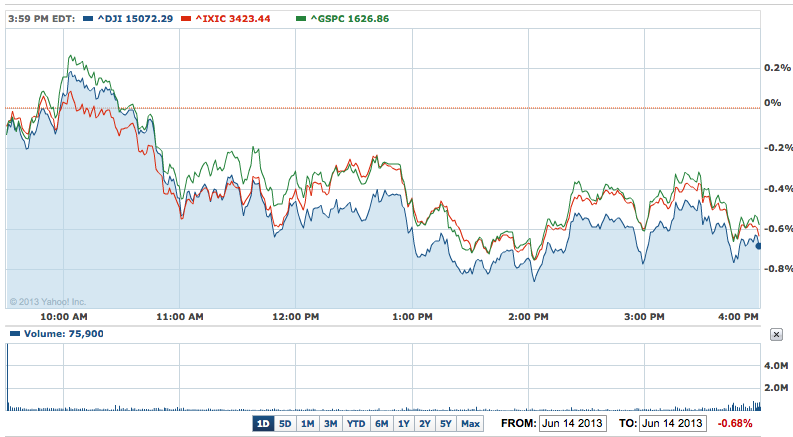This screenshot has width=793, height=437.
Task: Show the 1M time range
Action: pos(308,423)
